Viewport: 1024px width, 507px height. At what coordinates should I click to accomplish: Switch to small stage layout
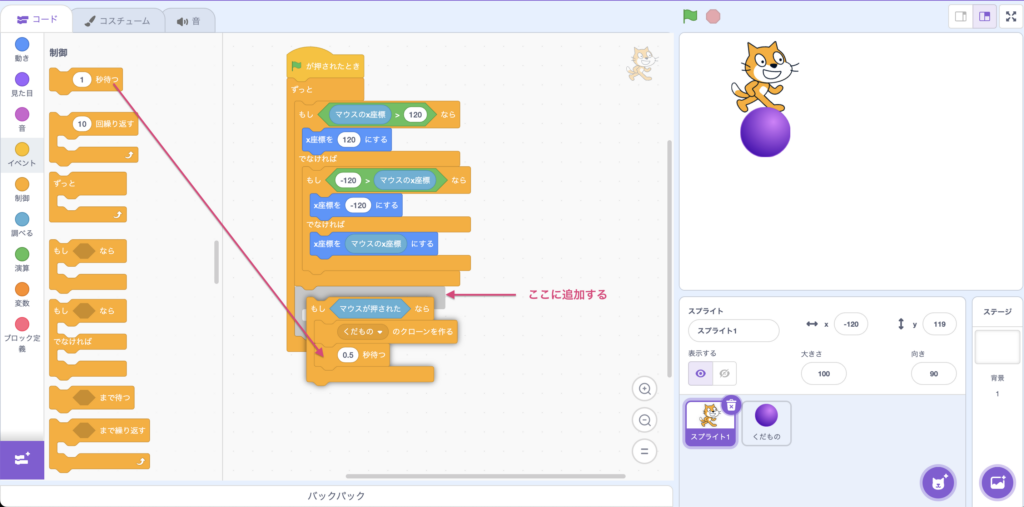[960, 16]
